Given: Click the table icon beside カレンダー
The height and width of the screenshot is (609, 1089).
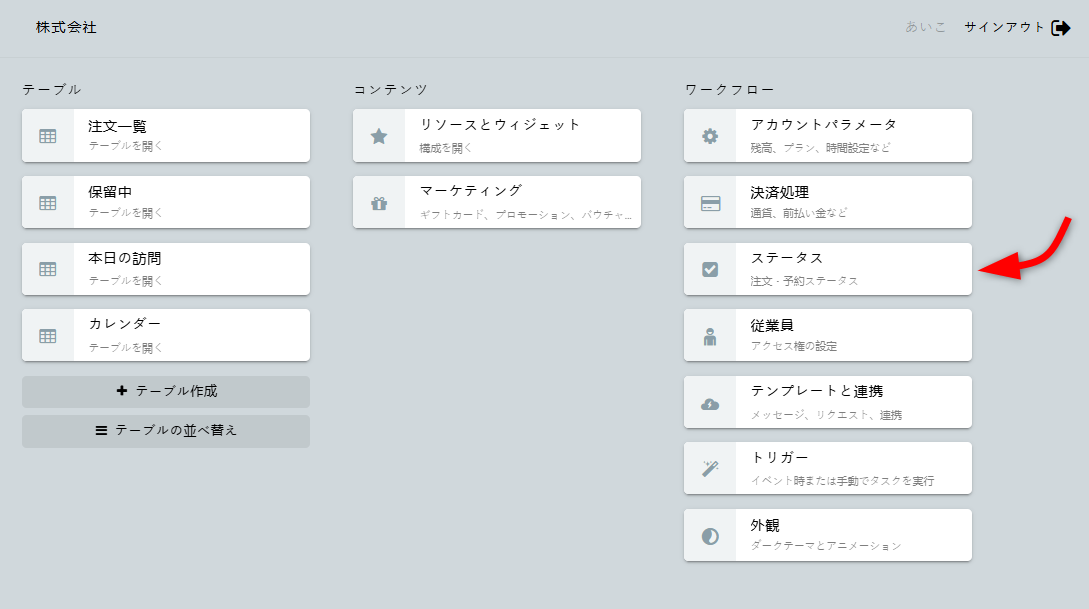Looking at the screenshot, I should [48, 336].
